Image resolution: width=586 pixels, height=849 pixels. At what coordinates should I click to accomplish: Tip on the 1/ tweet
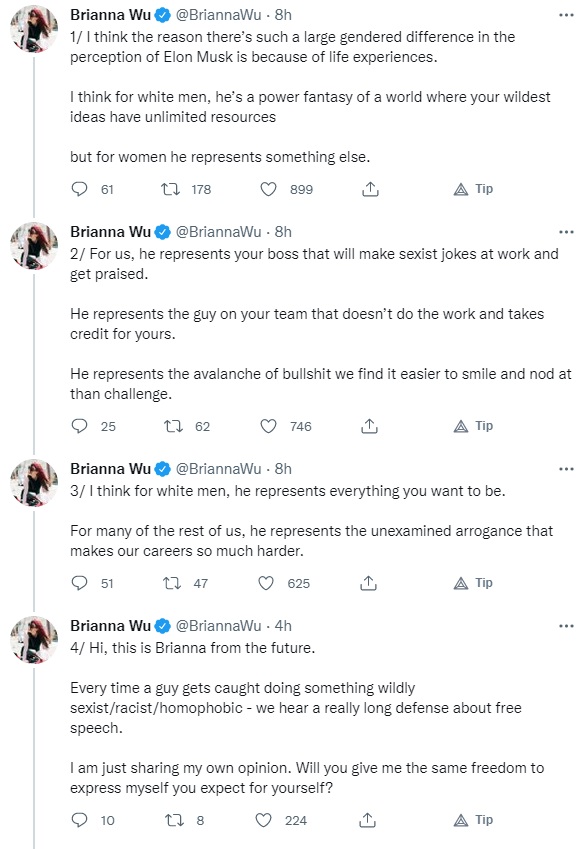tap(473, 189)
